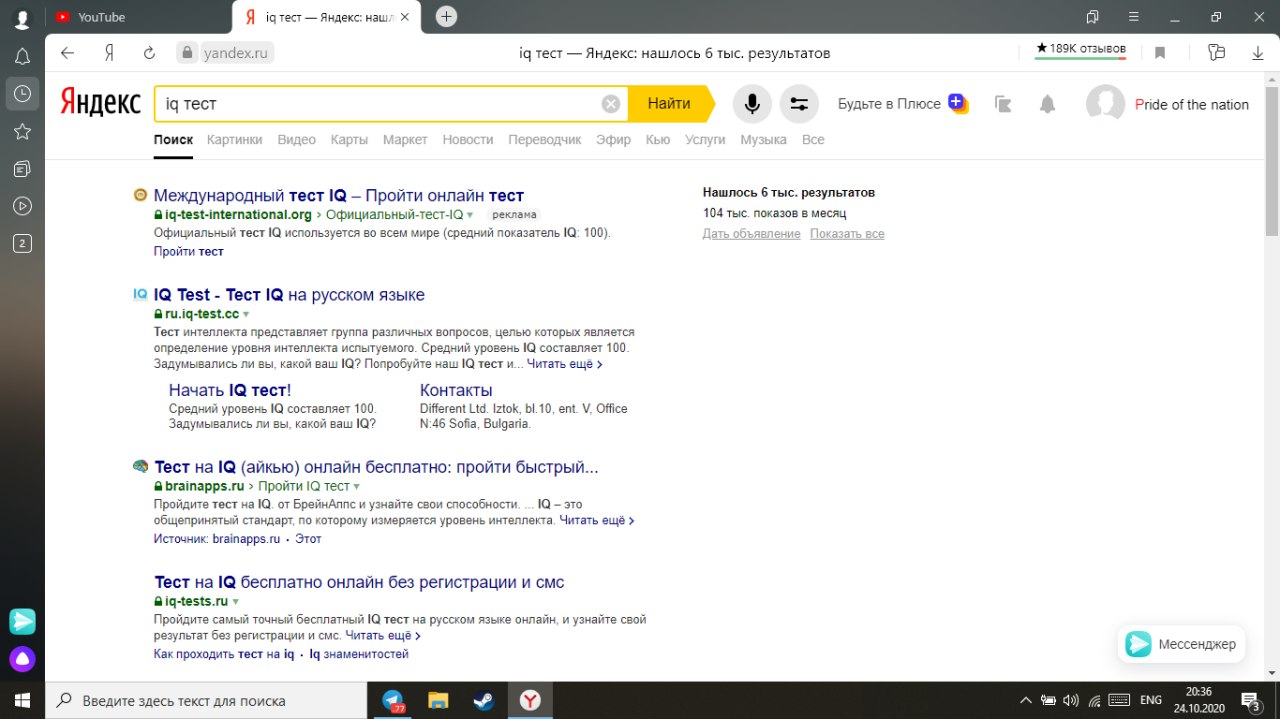Start voice search with microphone
Screen dimensions: 1280x719
tap(752, 103)
